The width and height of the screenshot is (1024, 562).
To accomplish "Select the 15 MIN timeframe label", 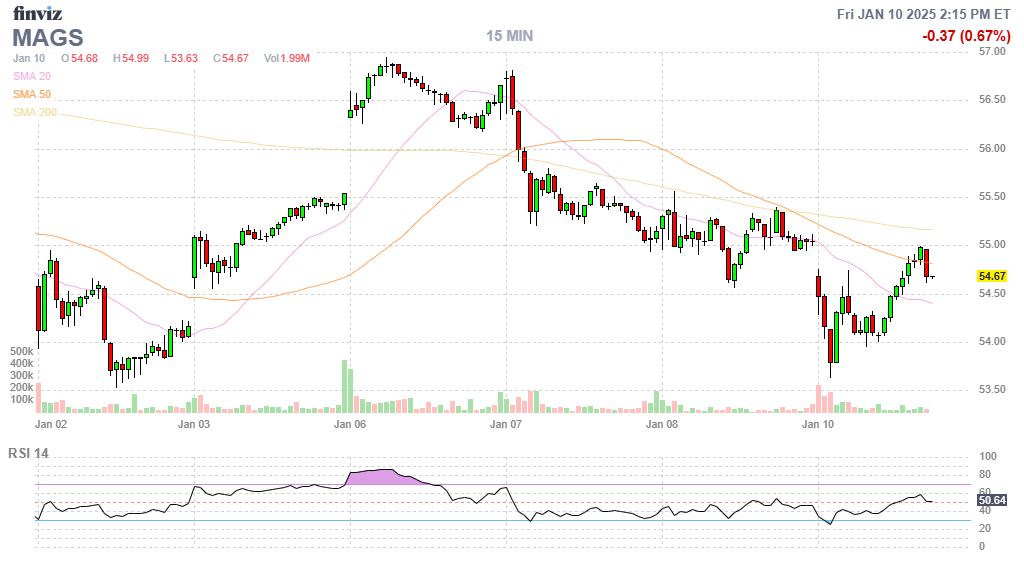I will (509, 35).
